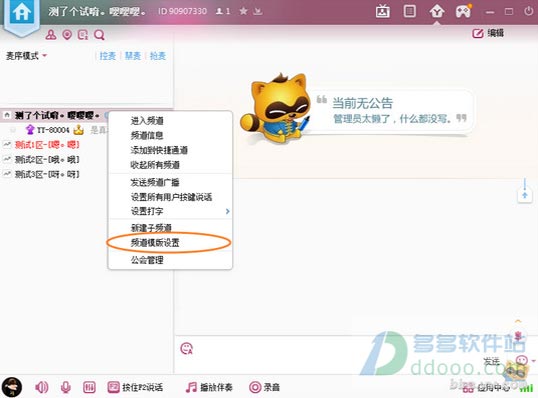The image size is (538, 398).
Task: Click the magnifier search icon
Action: point(99,35)
